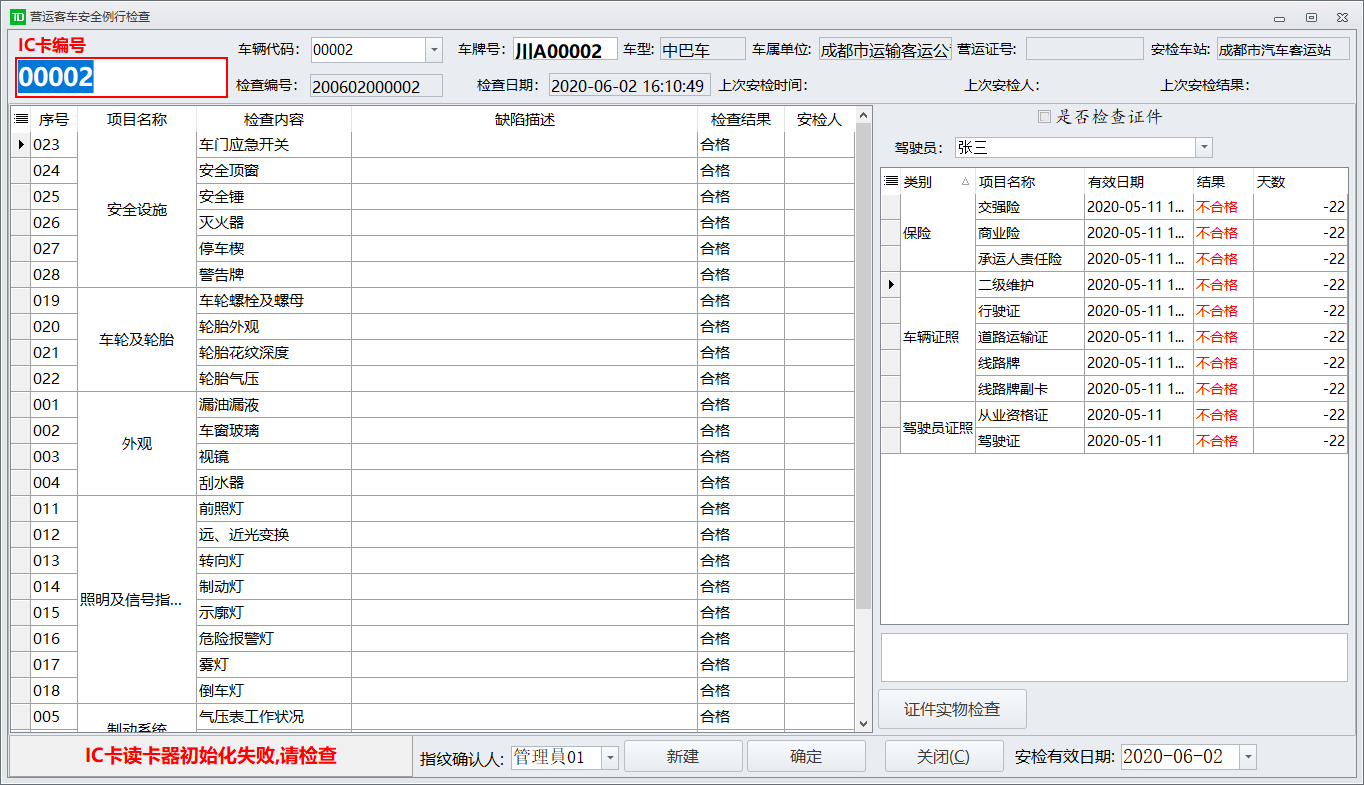Select row indicator for item 023

click(x=21, y=145)
